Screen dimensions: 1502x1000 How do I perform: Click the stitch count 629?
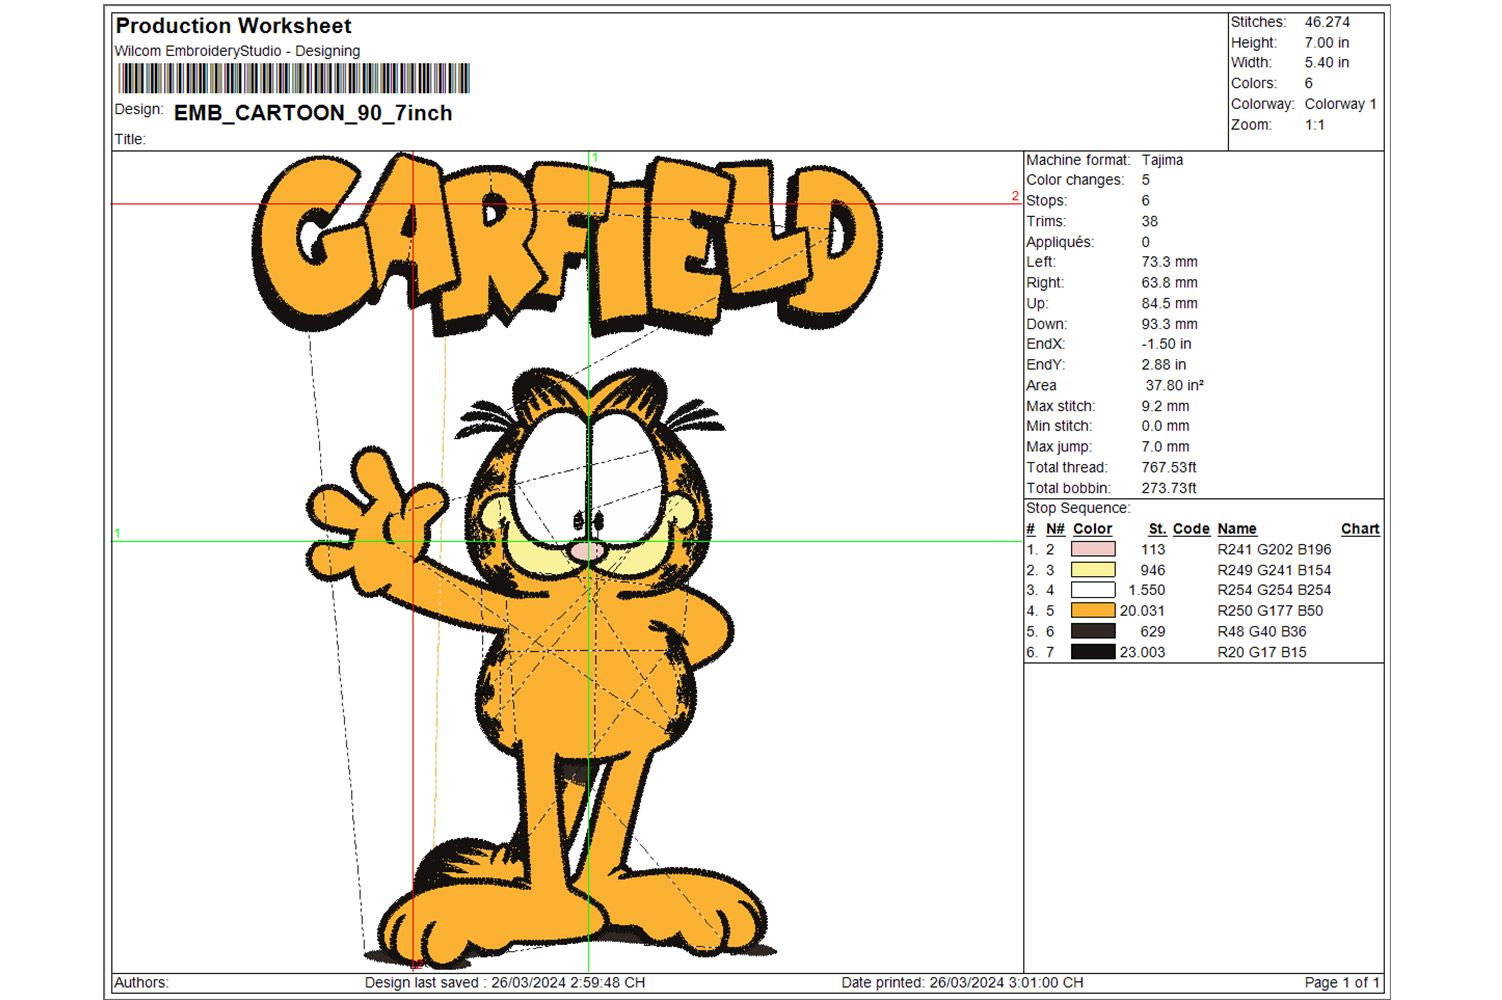(1153, 631)
